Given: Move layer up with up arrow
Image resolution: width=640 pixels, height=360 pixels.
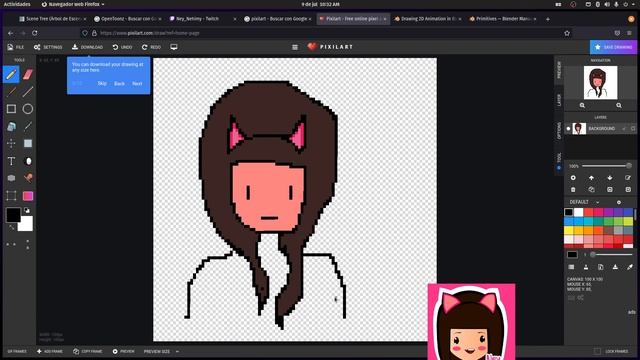Looking at the screenshot, I should [x=591, y=178].
